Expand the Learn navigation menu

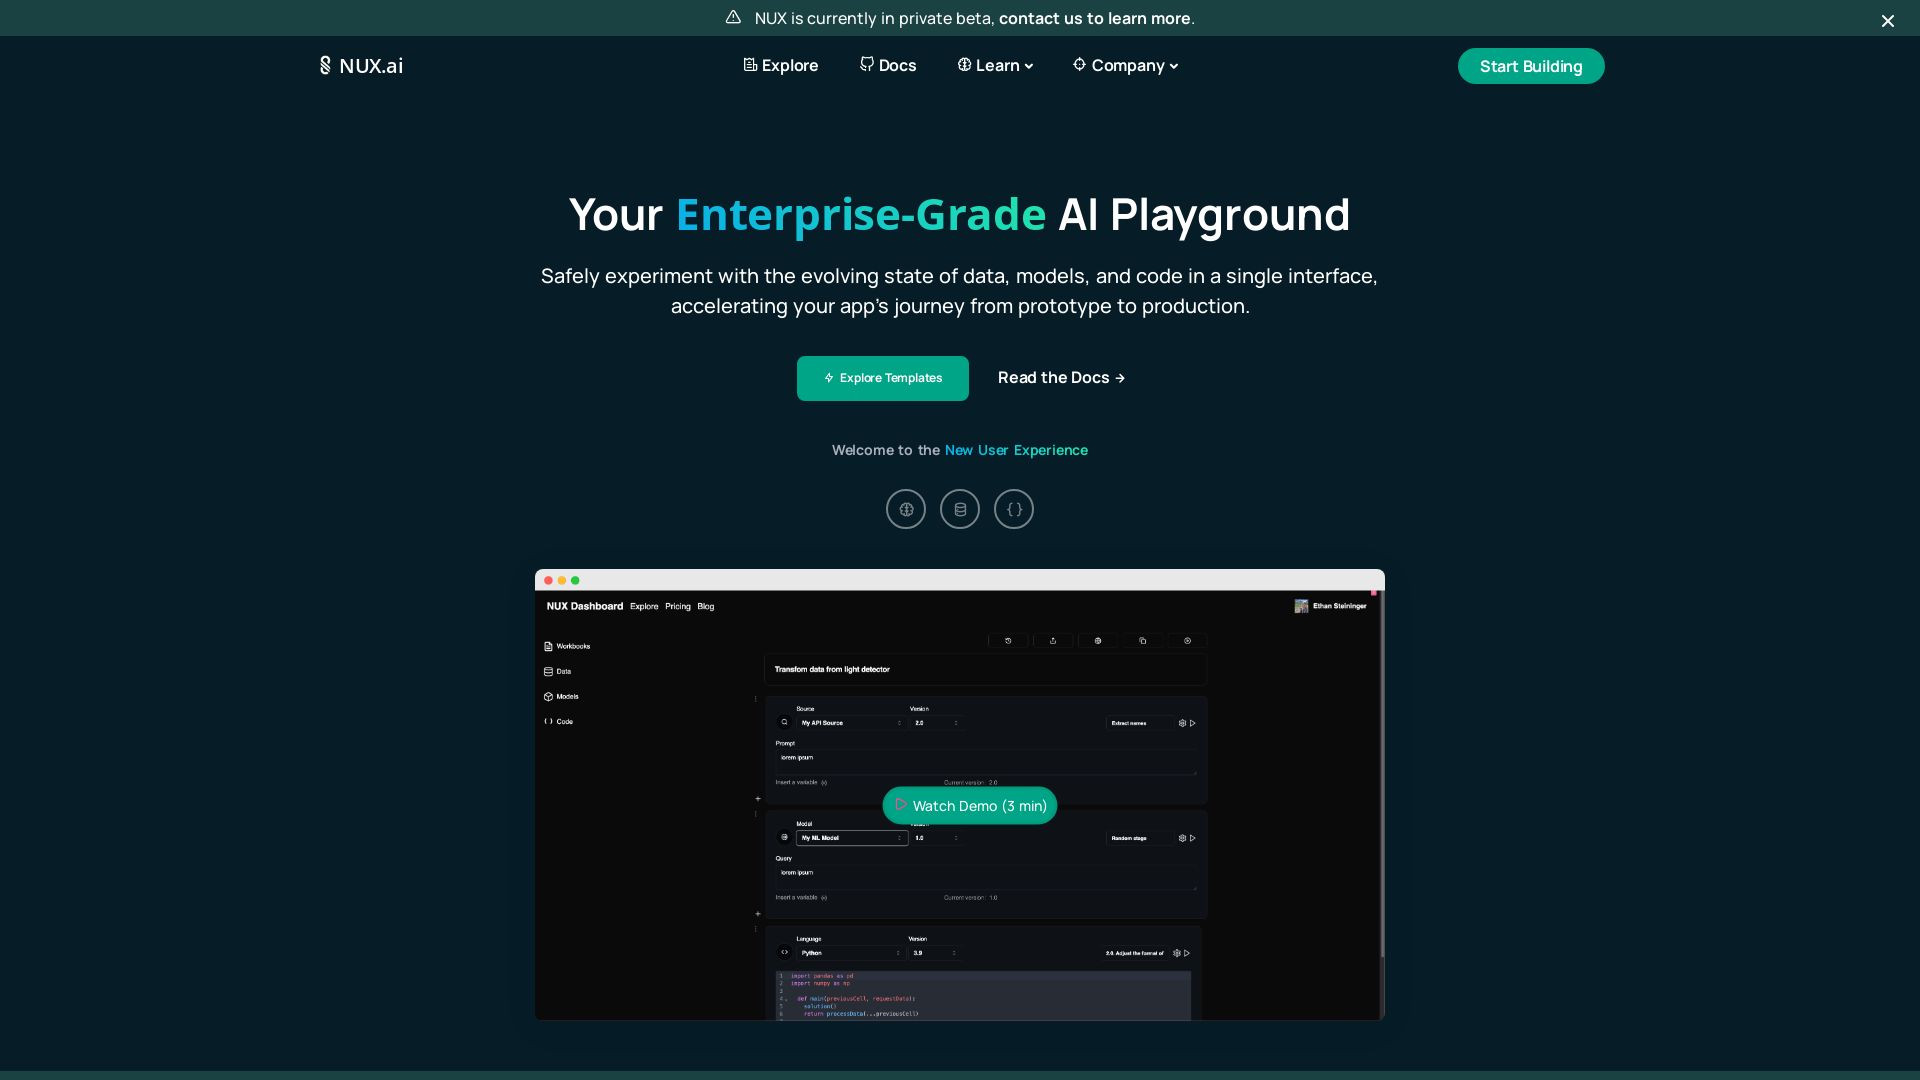click(x=995, y=65)
